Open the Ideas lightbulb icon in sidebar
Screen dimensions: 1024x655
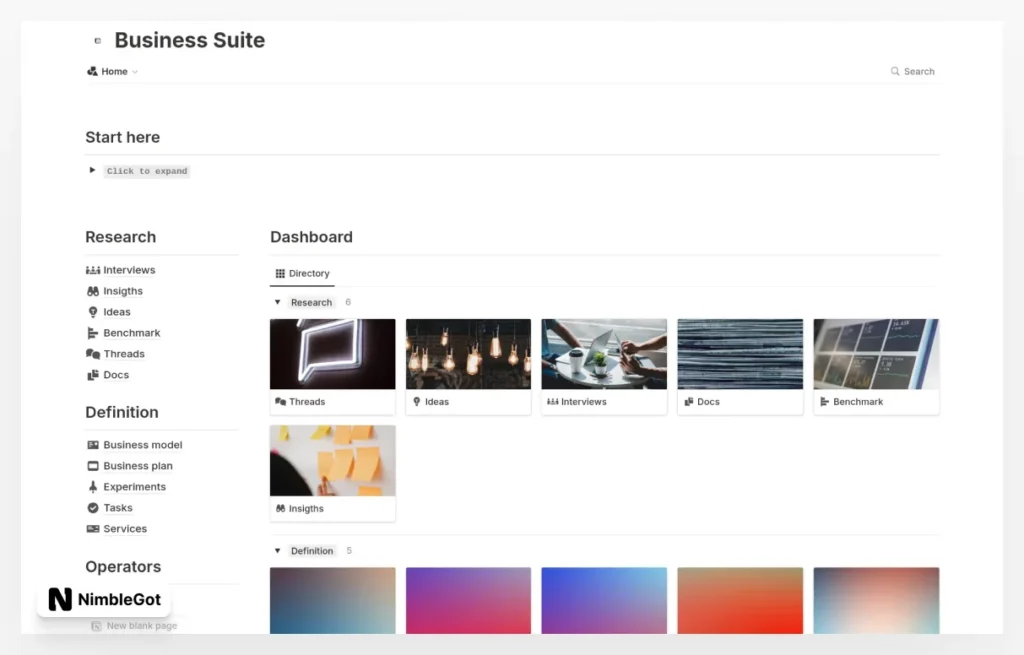[93, 312]
